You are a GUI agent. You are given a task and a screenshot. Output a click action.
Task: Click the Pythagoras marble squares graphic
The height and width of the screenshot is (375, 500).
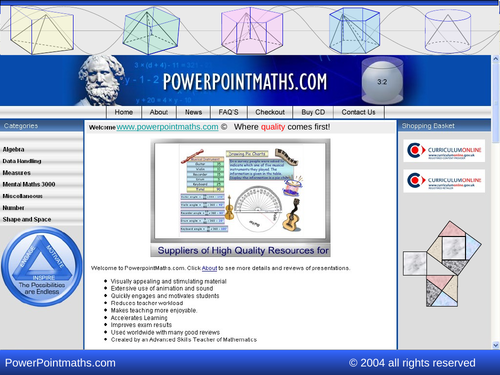tap(442, 264)
